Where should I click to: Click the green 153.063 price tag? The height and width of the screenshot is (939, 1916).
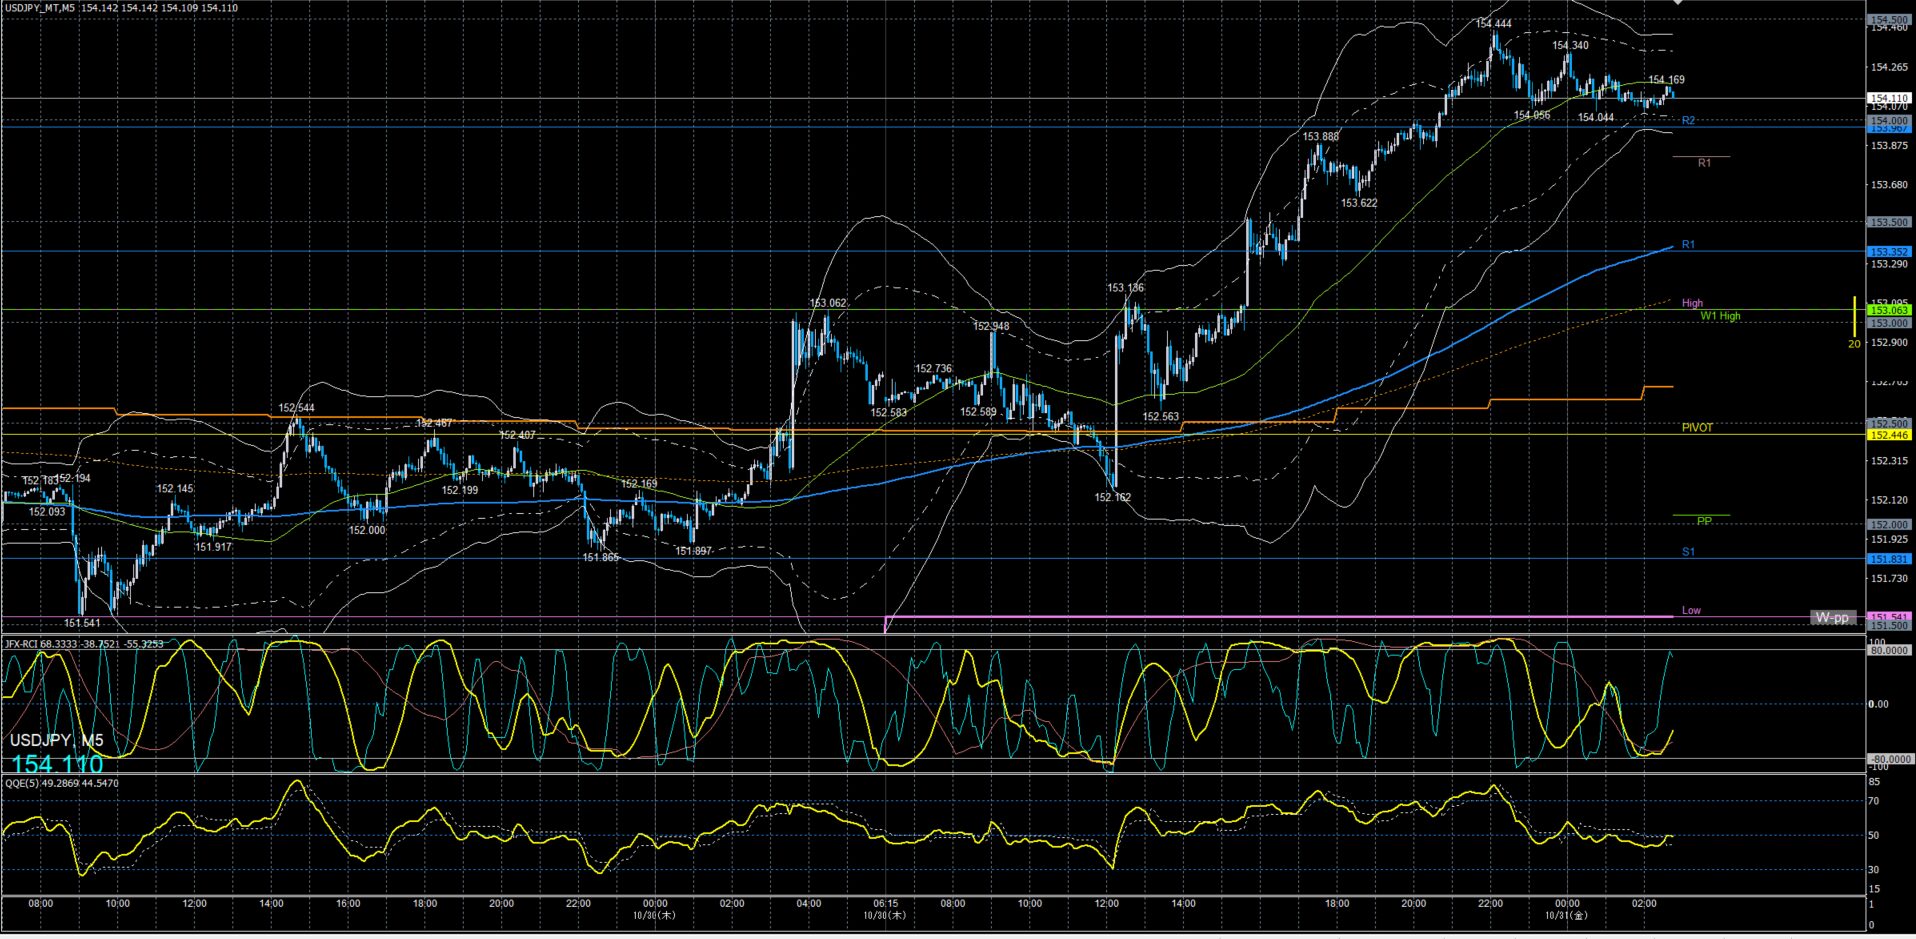coord(1889,311)
